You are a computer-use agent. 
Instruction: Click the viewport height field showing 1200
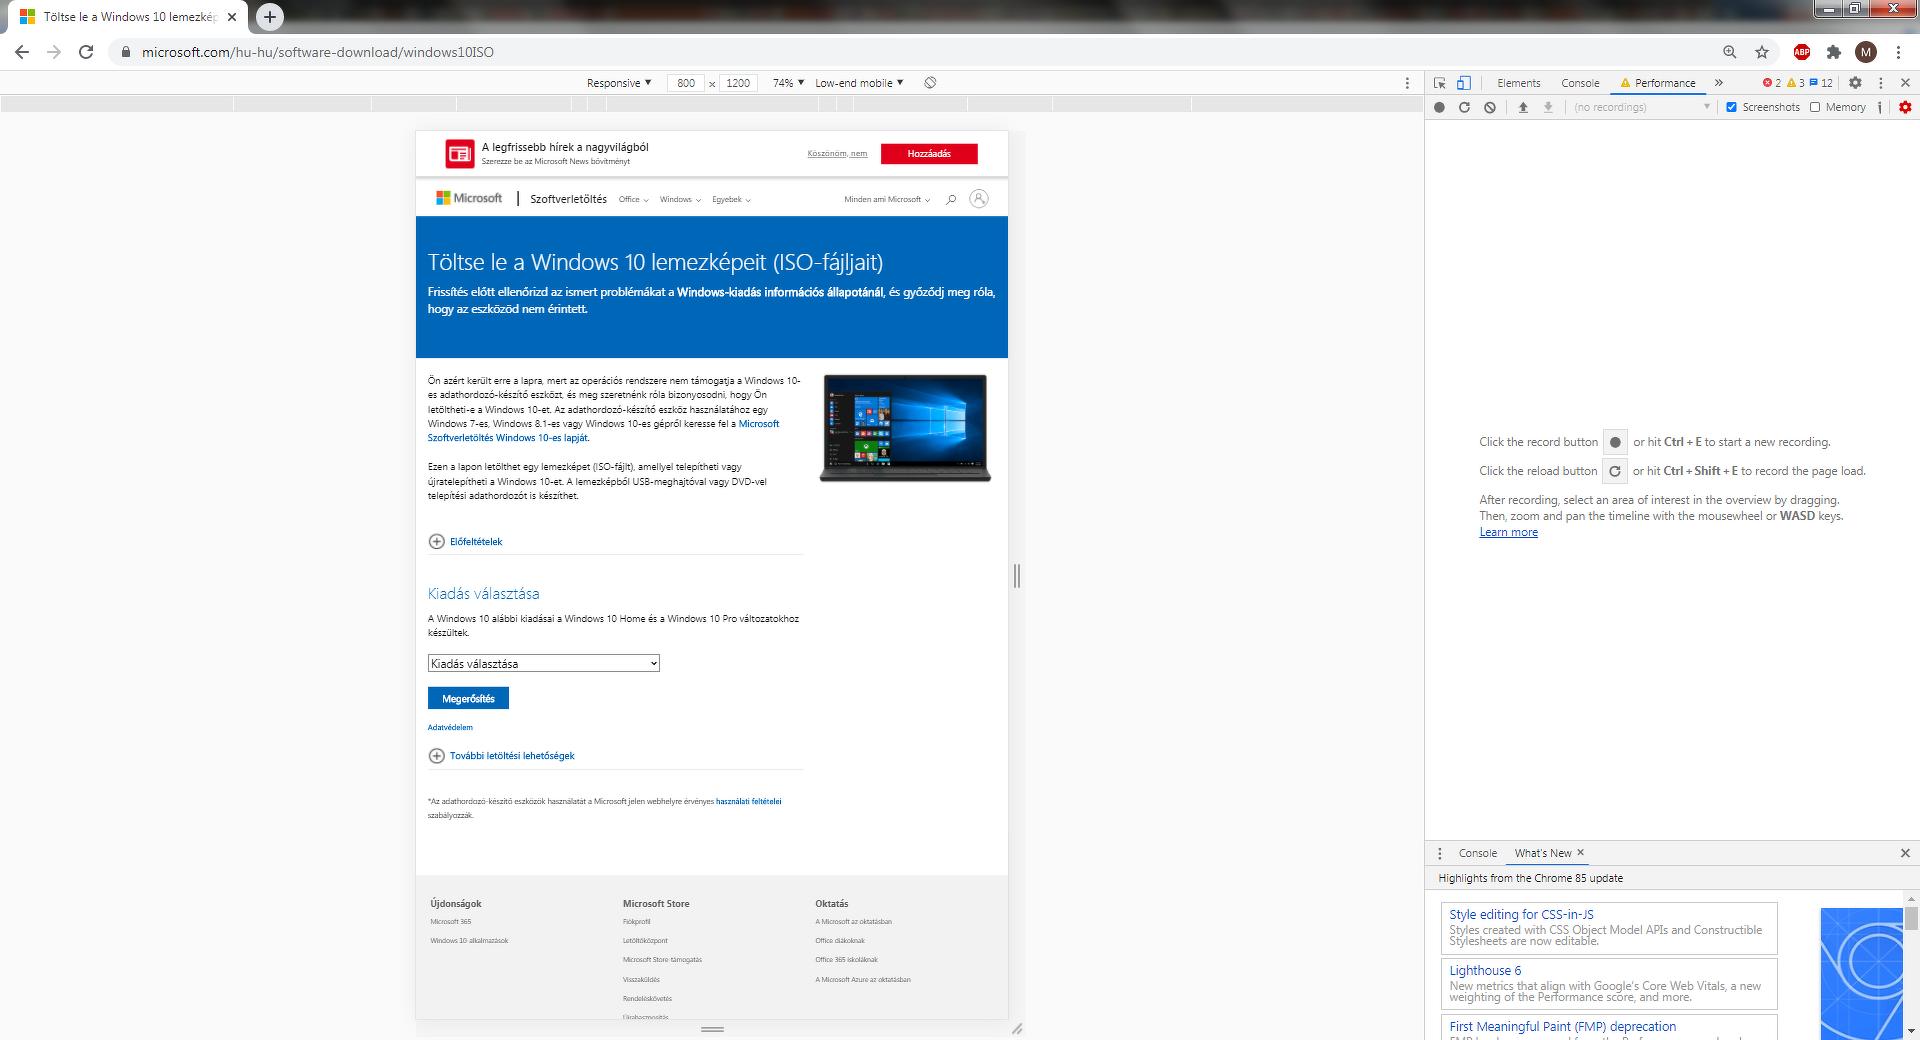click(x=738, y=83)
